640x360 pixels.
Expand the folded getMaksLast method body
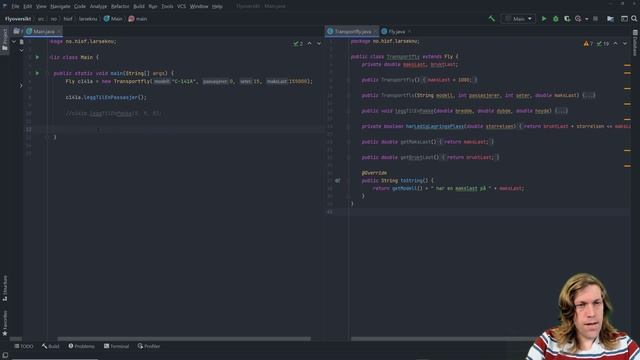467,142
